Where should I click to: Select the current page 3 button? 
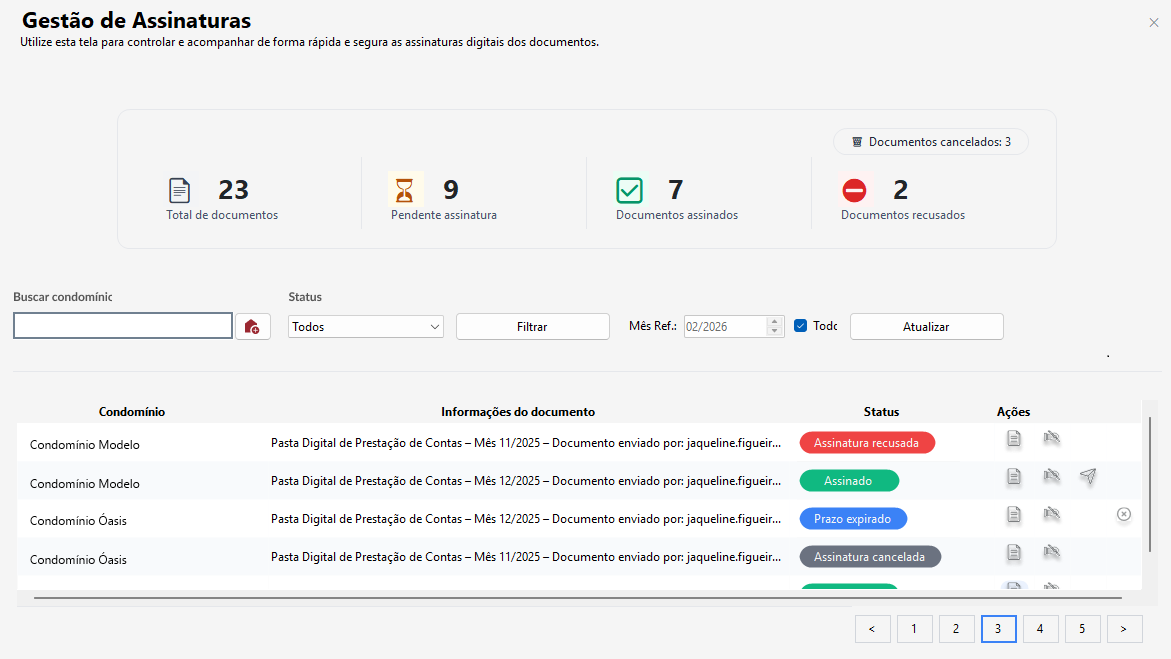[998, 629]
